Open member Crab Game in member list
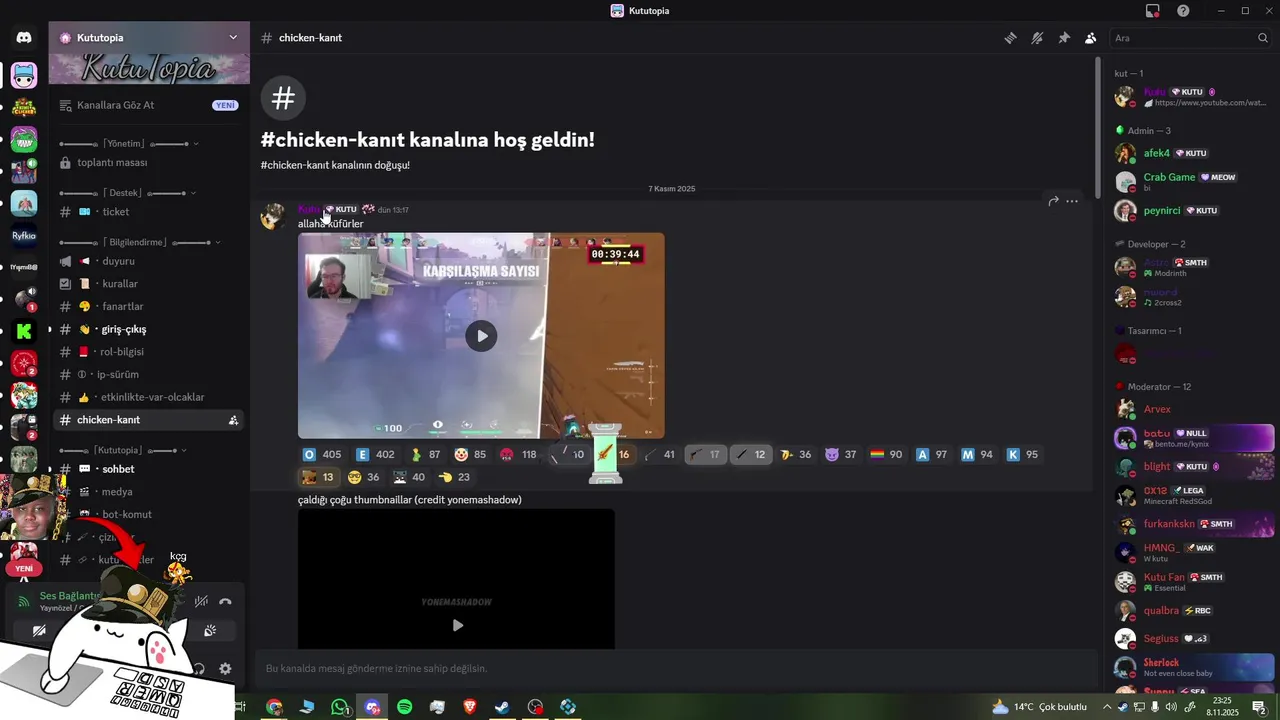The image size is (1280, 720). (1193, 181)
